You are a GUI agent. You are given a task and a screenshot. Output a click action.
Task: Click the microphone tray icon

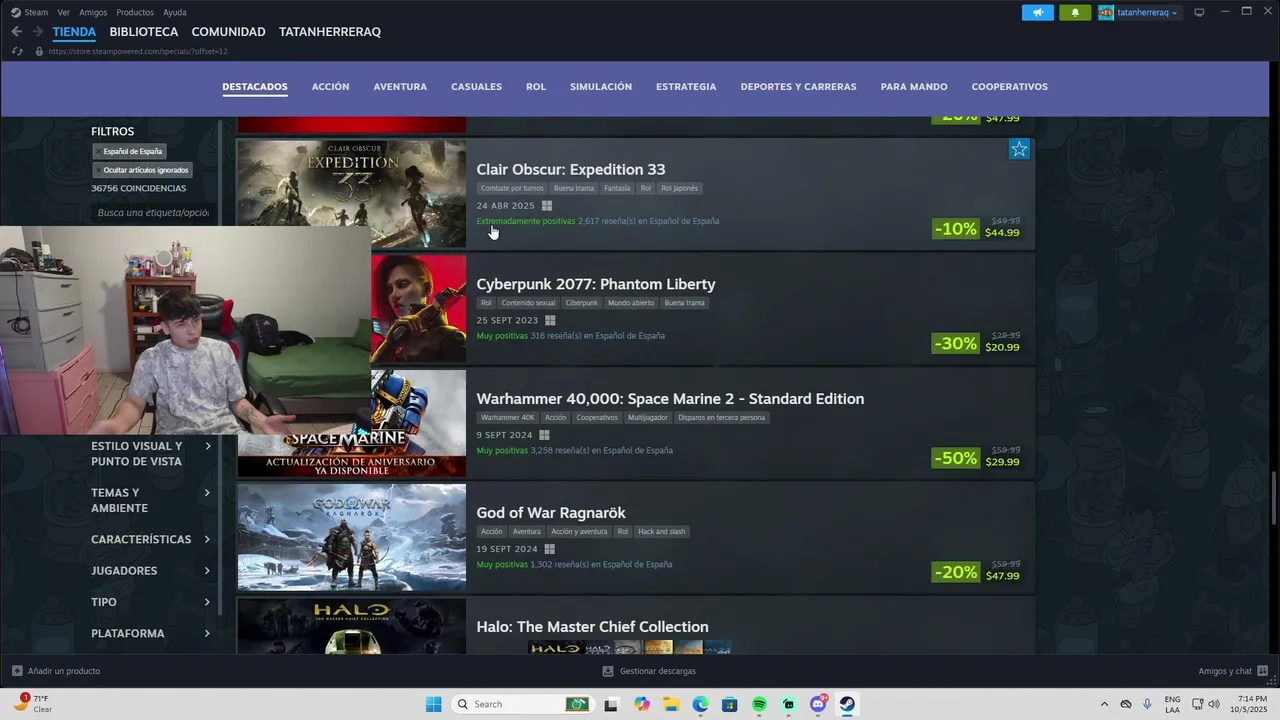1147,704
